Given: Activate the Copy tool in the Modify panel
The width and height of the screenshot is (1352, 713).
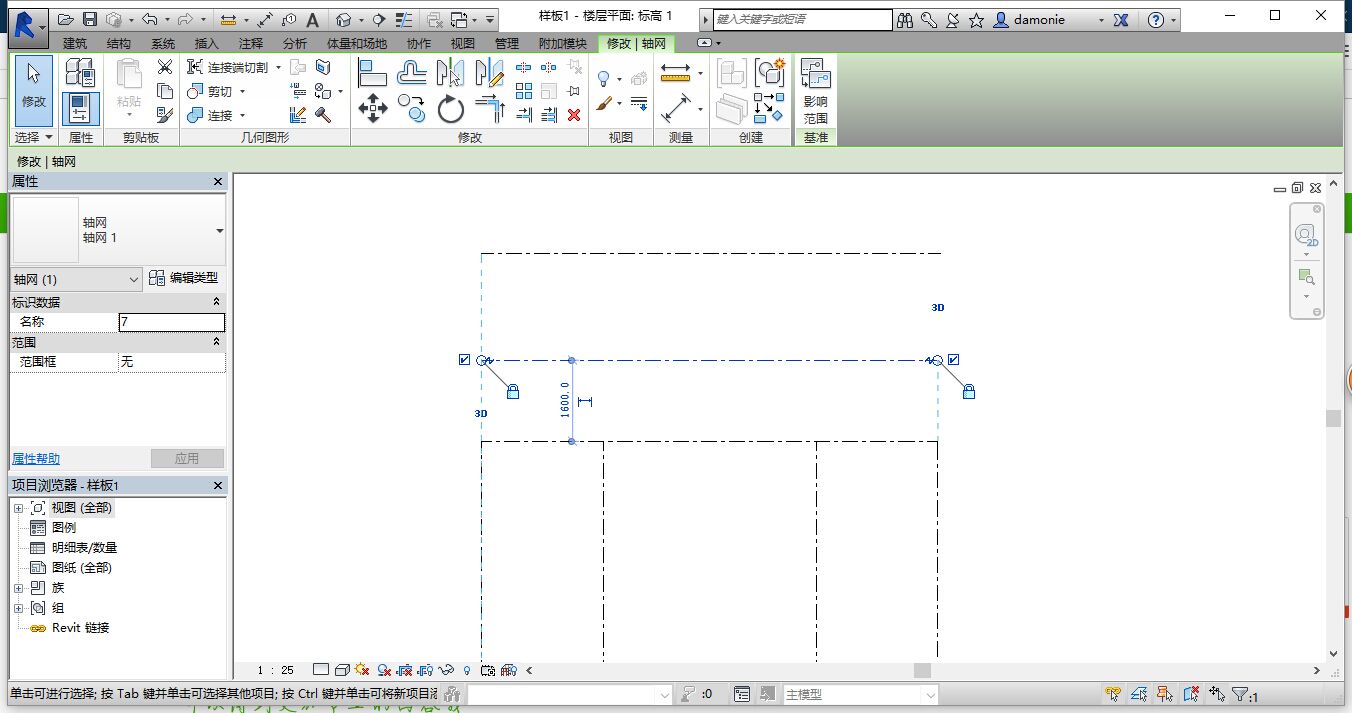Looking at the screenshot, I should coord(412,108).
